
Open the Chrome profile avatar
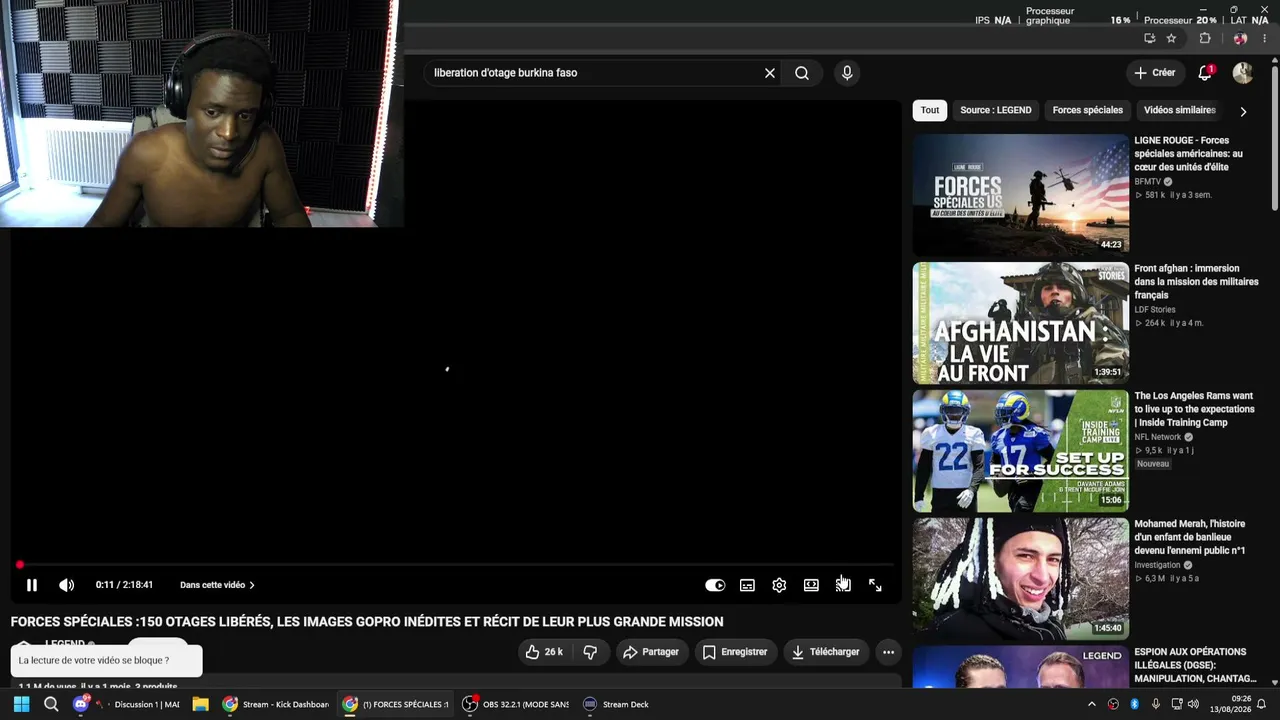click(1240, 38)
